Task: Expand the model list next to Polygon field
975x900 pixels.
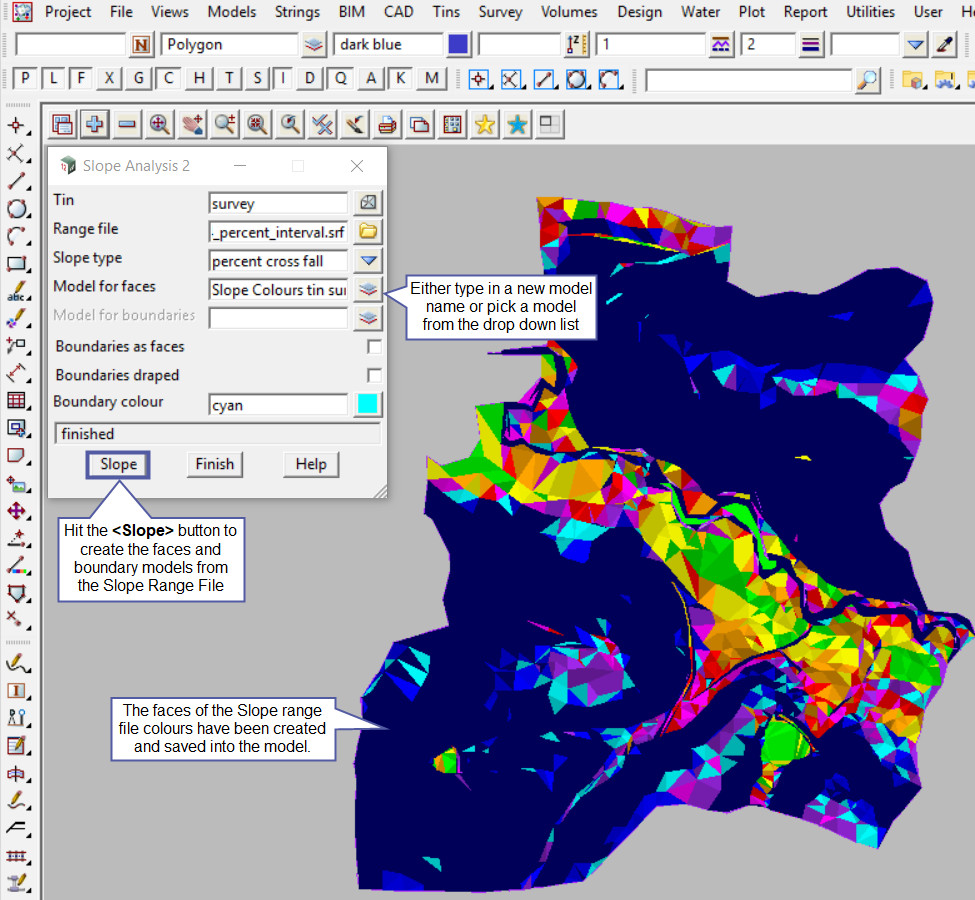Action: pos(314,45)
